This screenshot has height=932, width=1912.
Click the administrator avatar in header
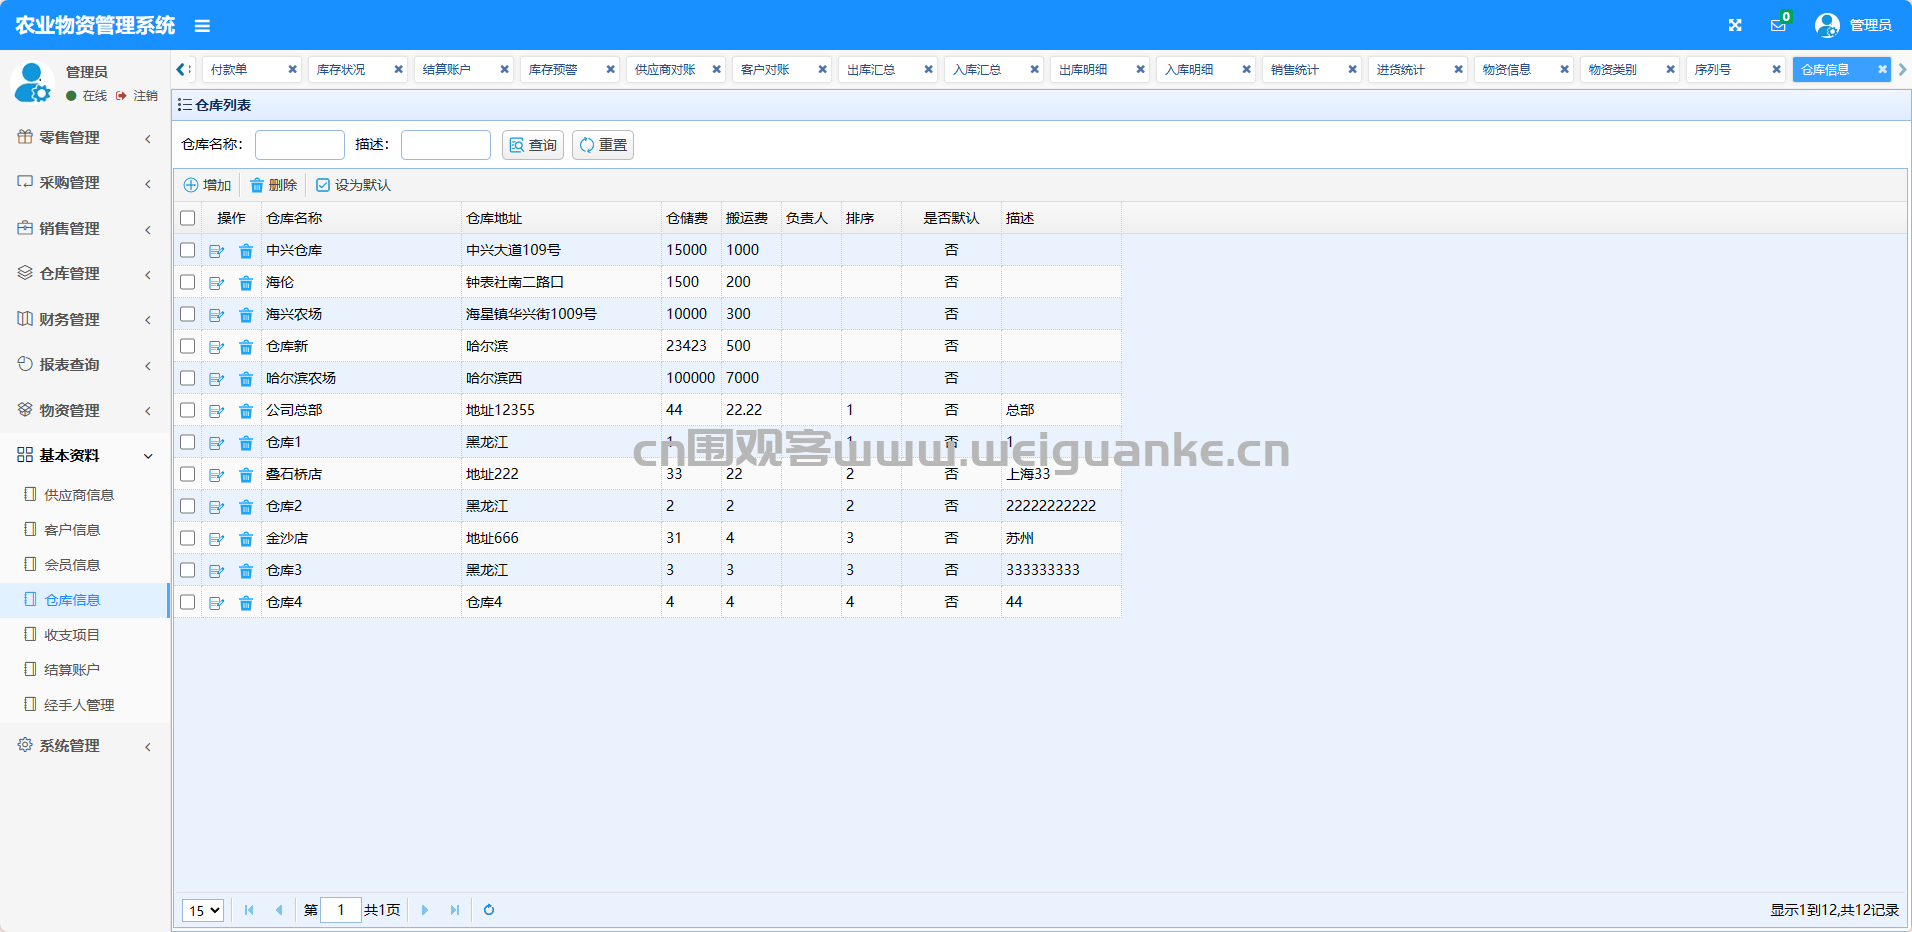(1827, 25)
